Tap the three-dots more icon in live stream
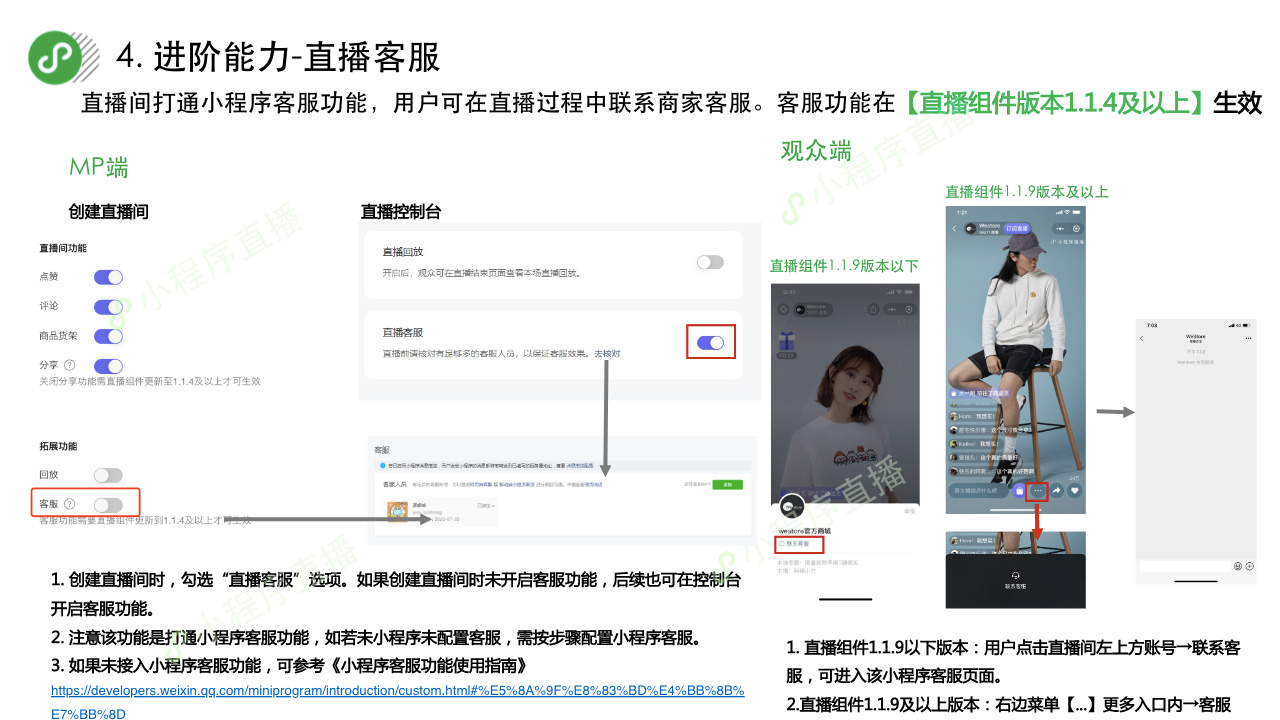1280x720 pixels. click(x=1038, y=491)
